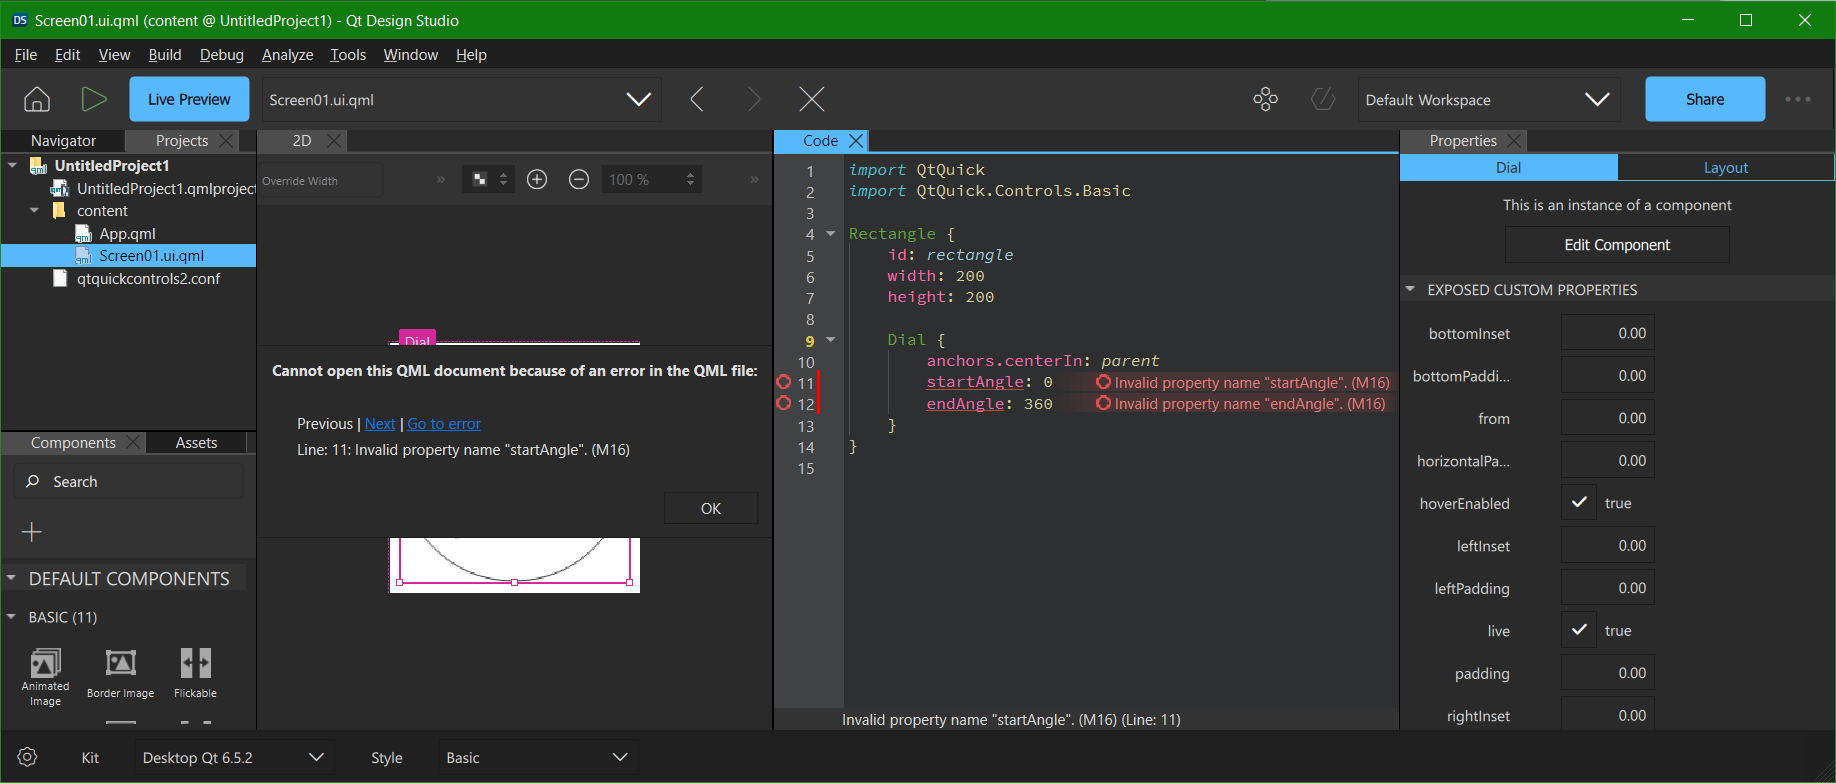Screen dimensions: 1836x783
Task: Select qtquickcontrols2.conf file
Action: (148, 278)
